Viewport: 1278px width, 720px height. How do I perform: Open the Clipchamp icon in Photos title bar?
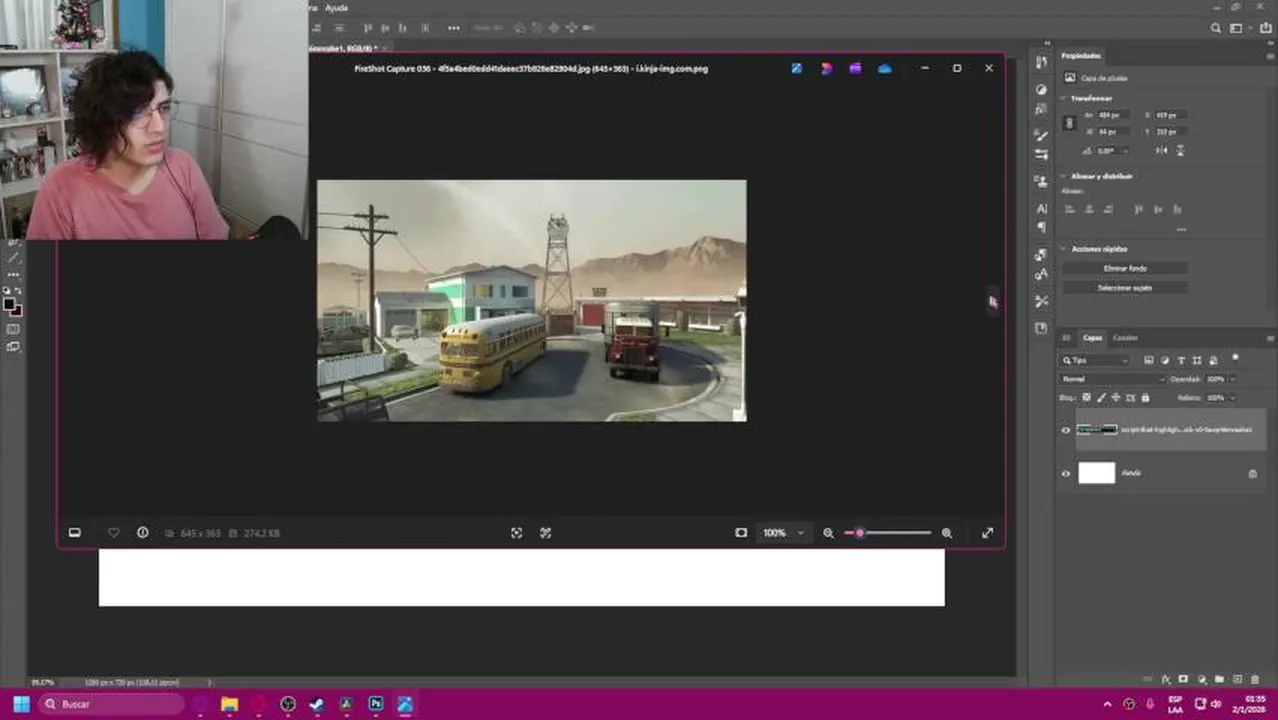[855, 68]
